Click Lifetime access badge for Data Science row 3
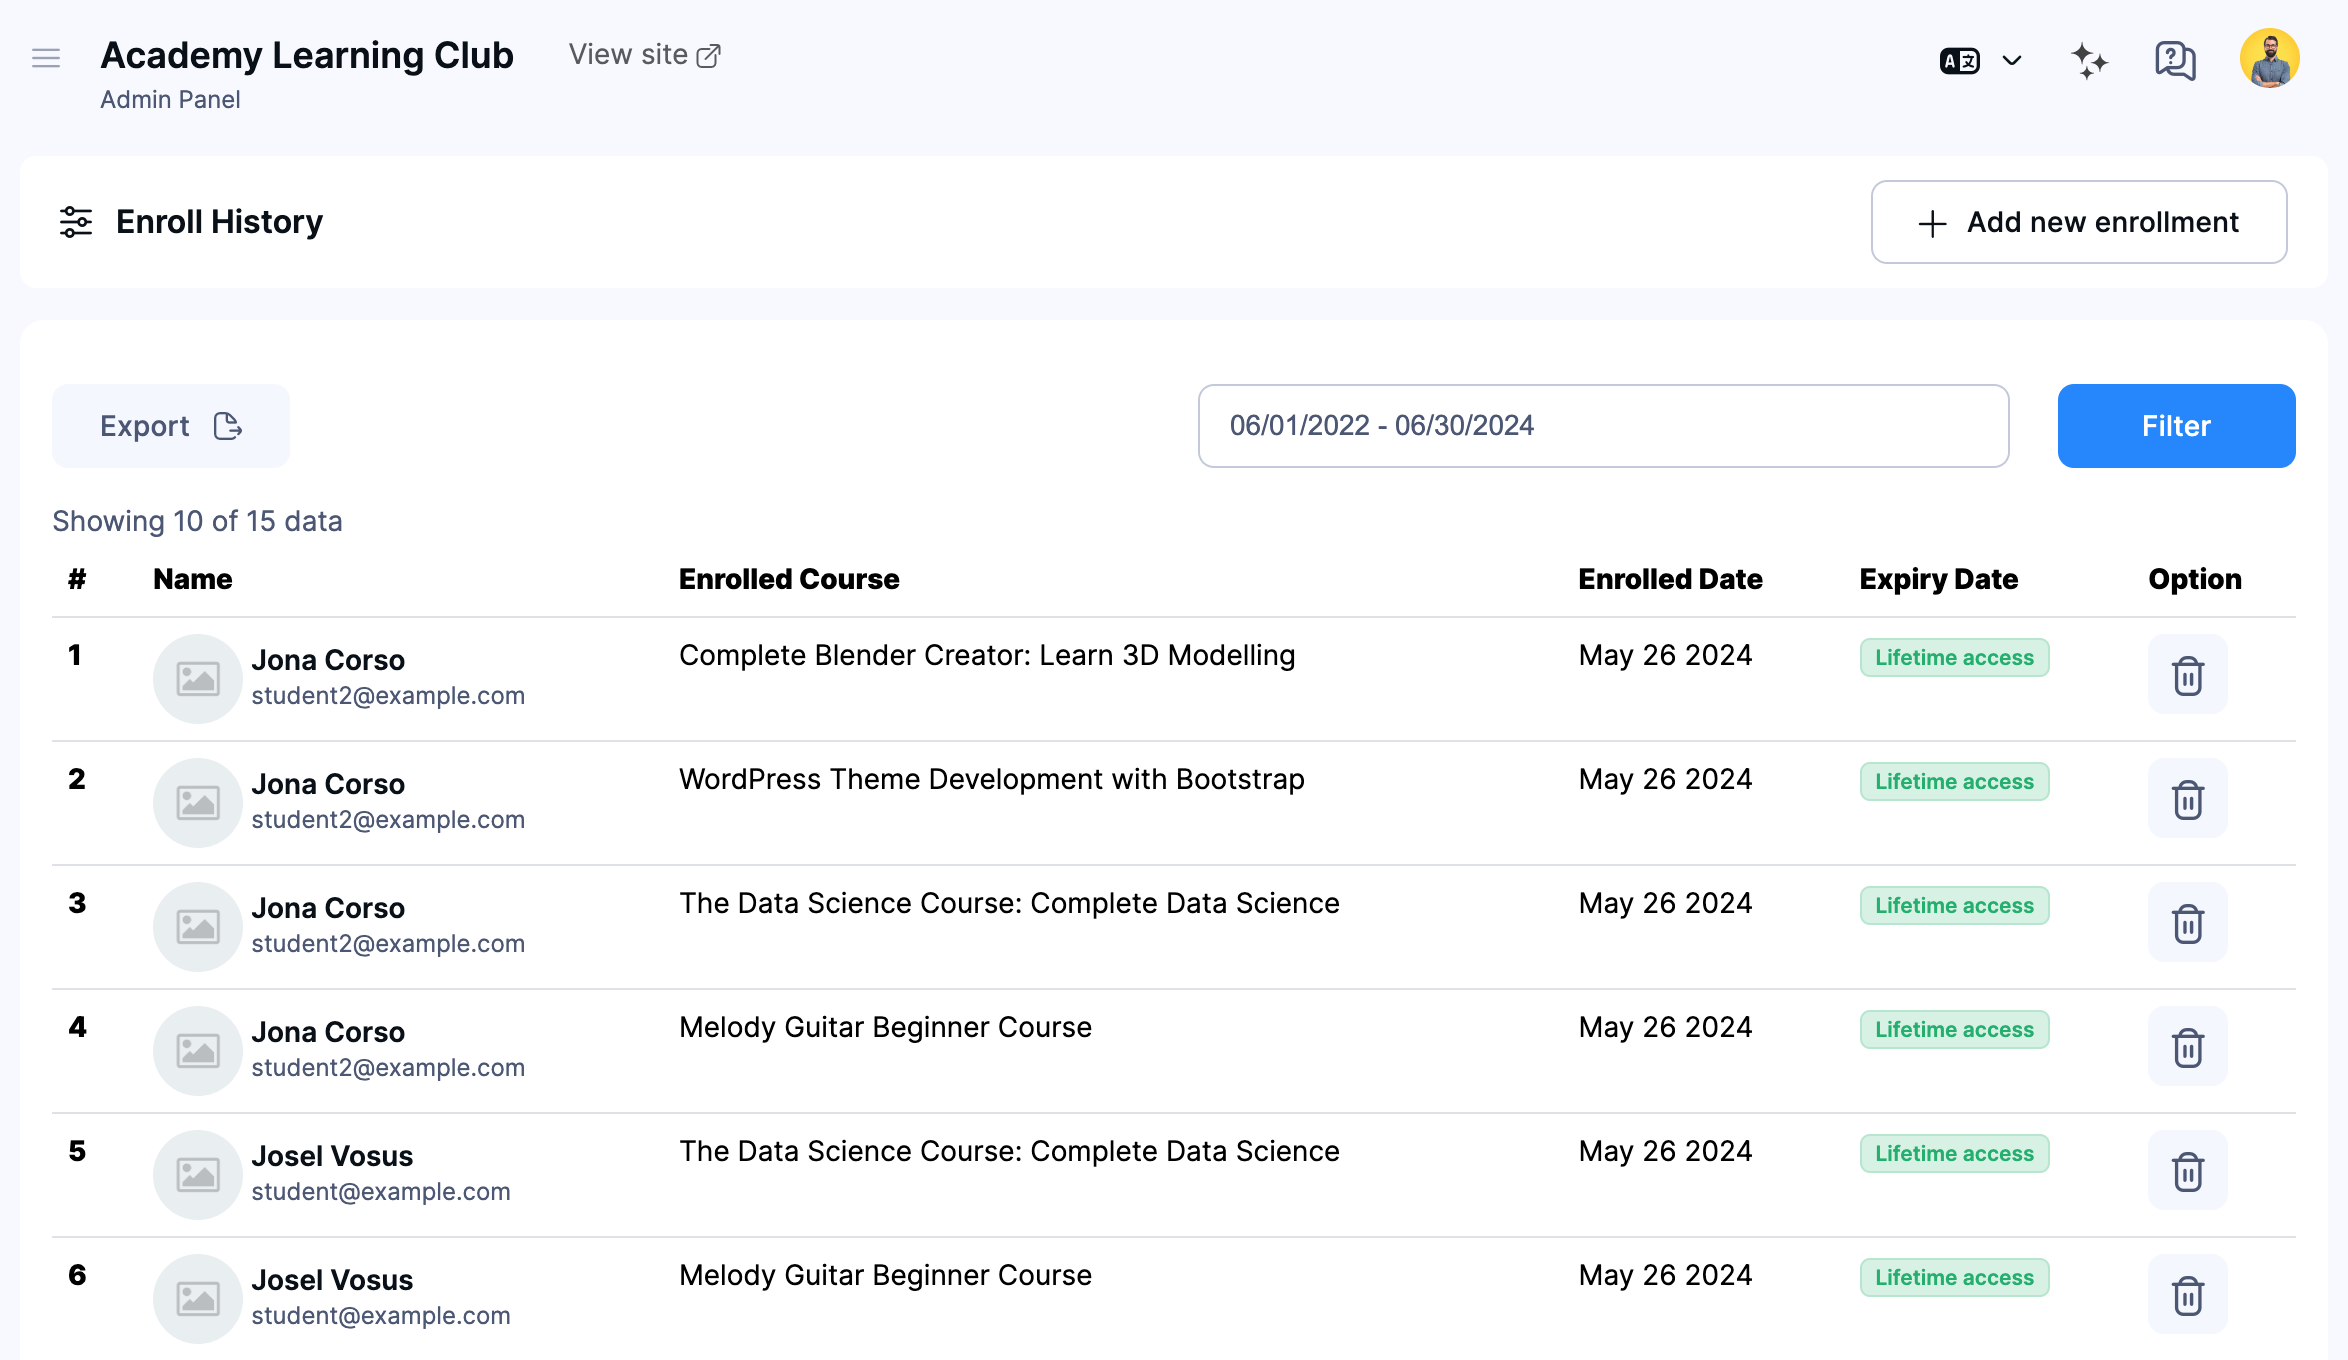Screen dimensions: 2348x1360 pyautogui.click(x=1954, y=905)
